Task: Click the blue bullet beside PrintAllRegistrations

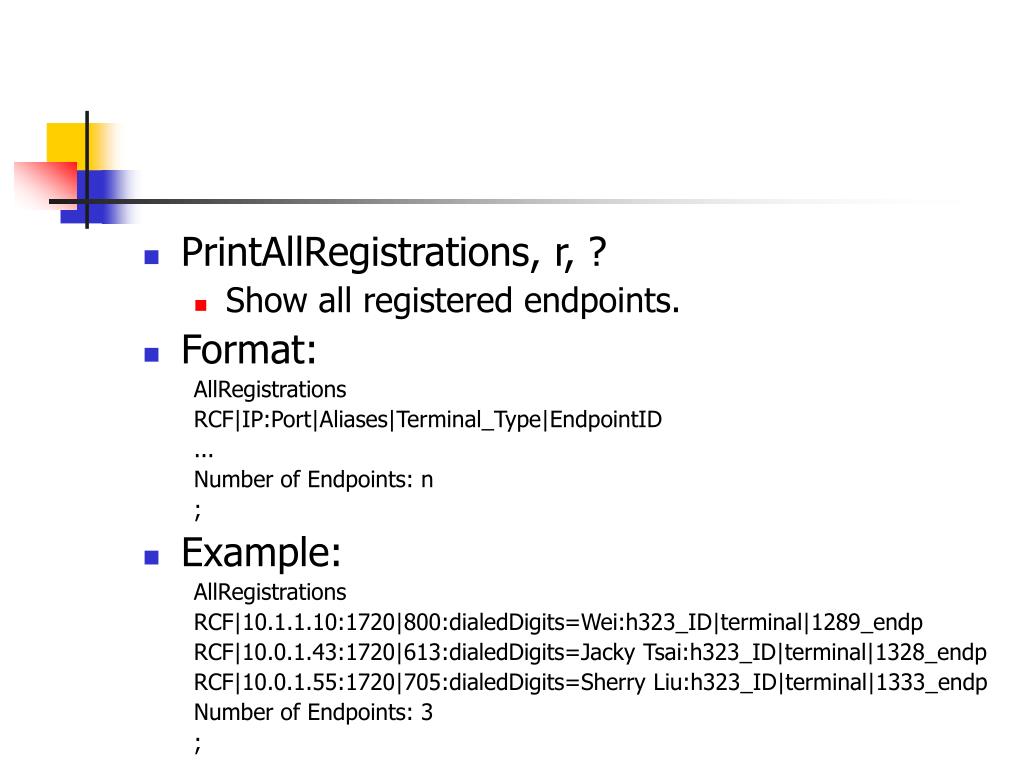Action: 152,257
